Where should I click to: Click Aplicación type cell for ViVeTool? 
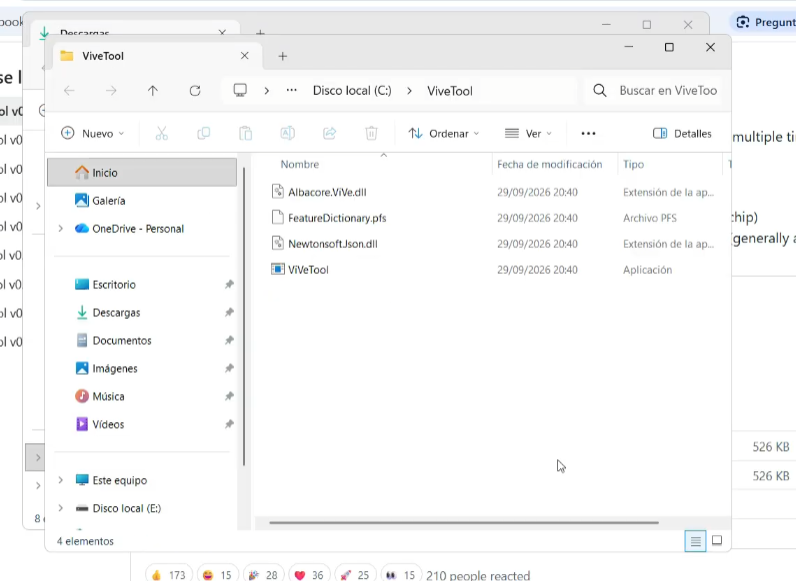pos(648,270)
